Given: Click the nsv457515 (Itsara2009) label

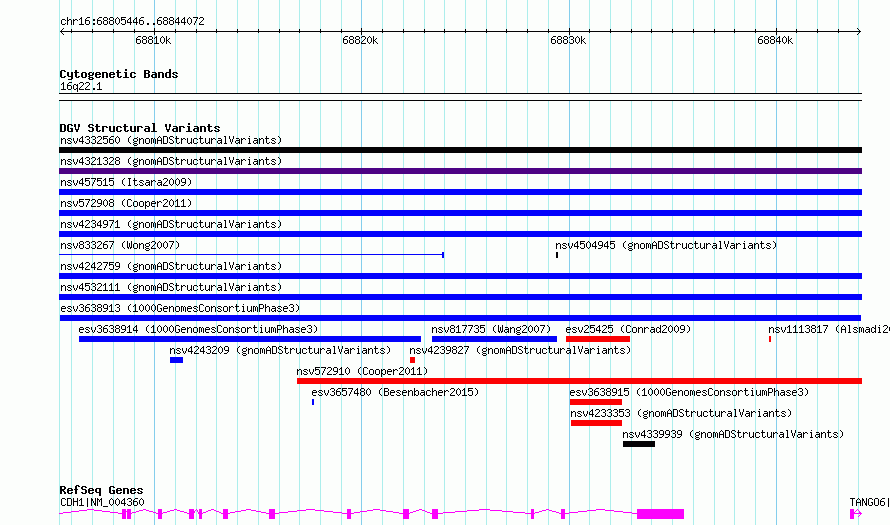Looking at the screenshot, I should 126,182.
